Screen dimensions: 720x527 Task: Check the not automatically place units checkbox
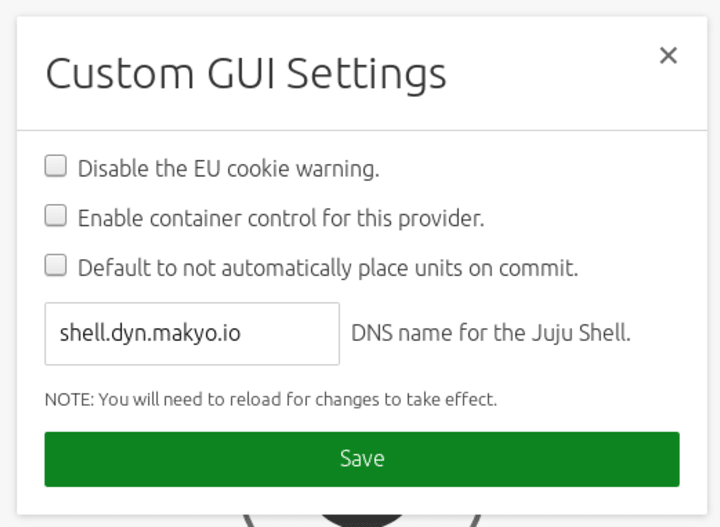click(56, 266)
